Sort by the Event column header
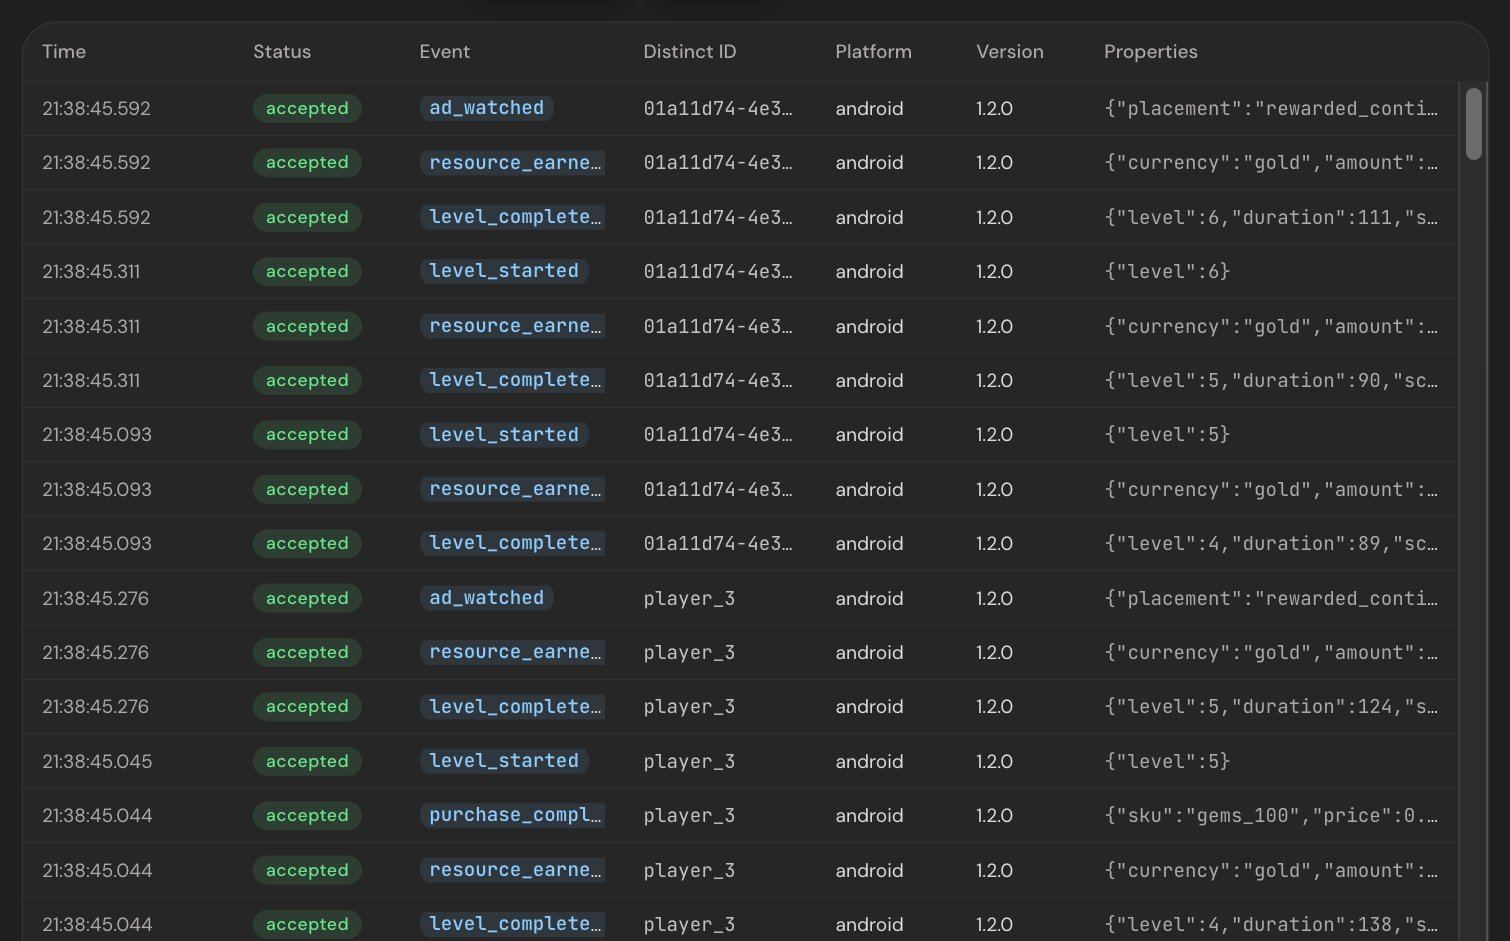The width and height of the screenshot is (1510, 941). point(444,52)
